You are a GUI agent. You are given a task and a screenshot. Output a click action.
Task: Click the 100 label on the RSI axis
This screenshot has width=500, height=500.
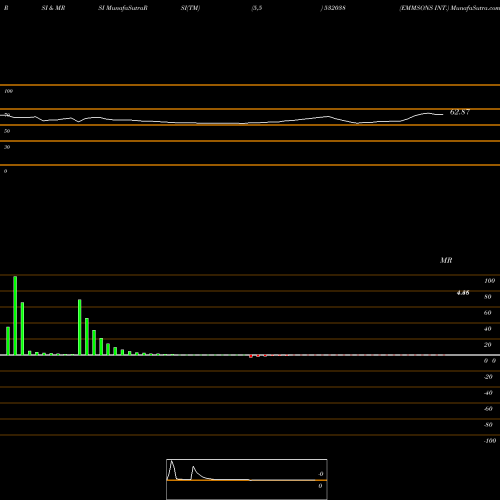pos(8,91)
